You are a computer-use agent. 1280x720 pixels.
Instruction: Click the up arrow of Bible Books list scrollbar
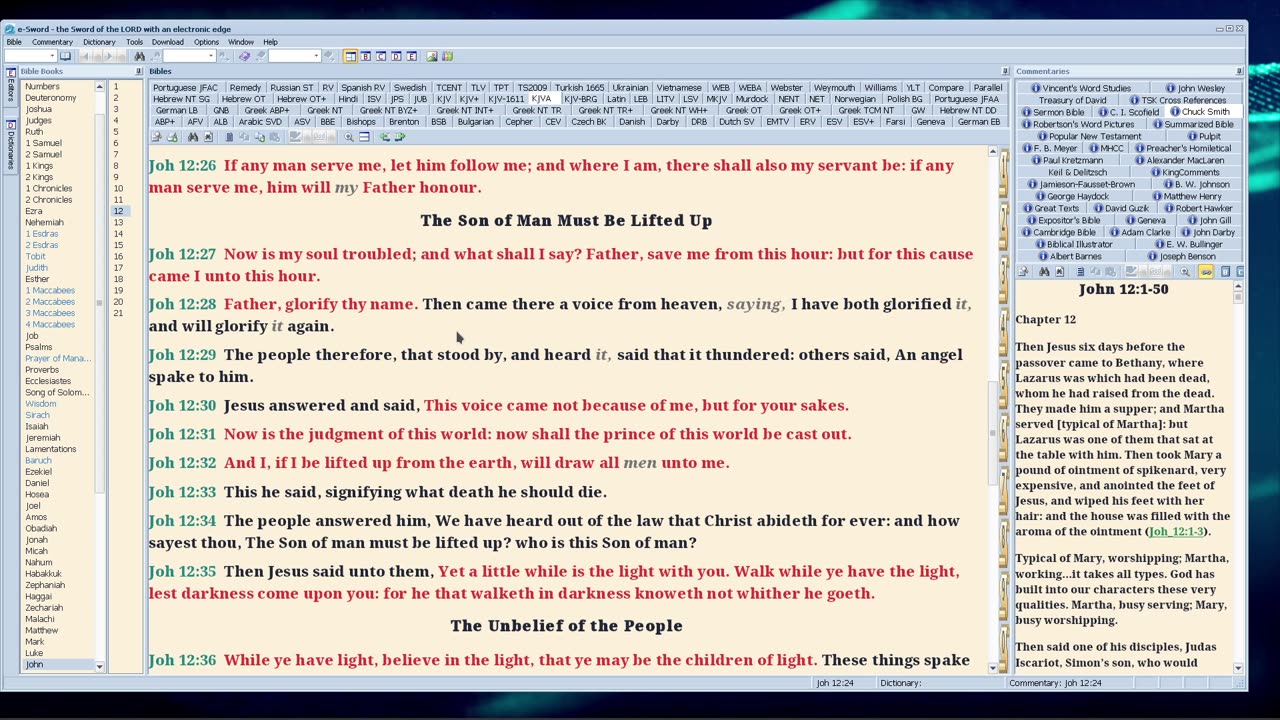click(x=99, y=87)
